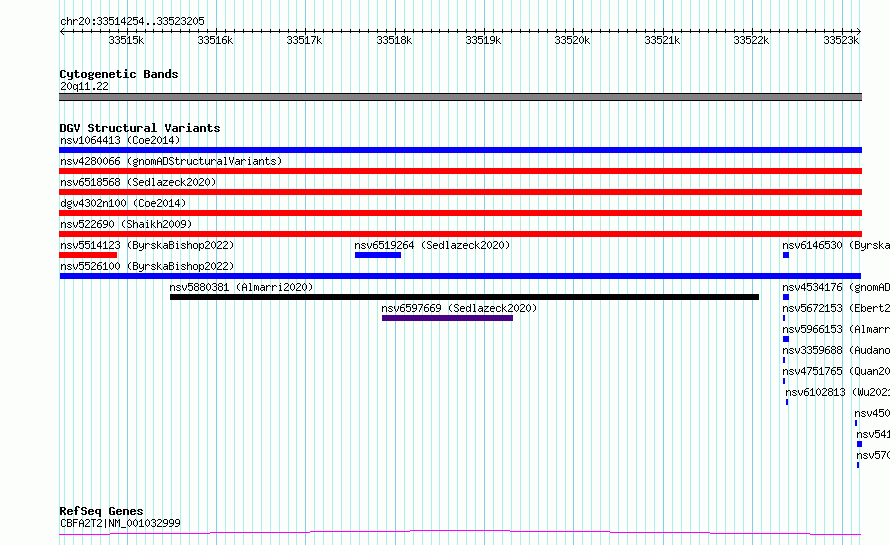Viewport: 890px width, 545px height.
Task: Click the 33521k ruler tick label
Action: (x=662, y=40)
